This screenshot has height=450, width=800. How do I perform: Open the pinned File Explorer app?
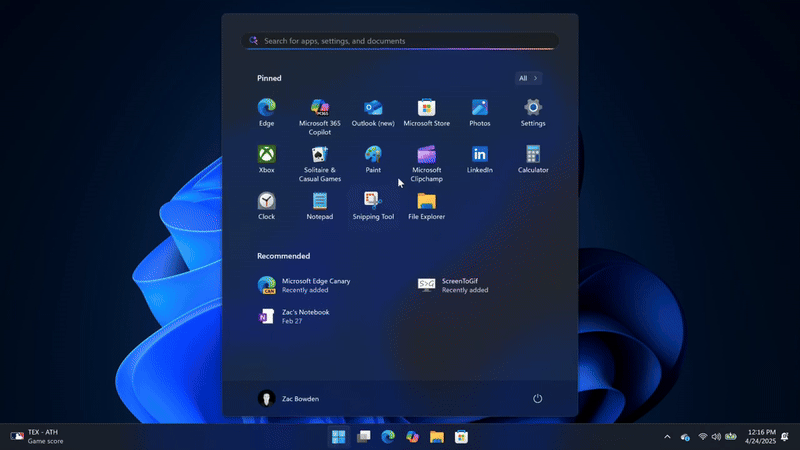[x=427, y=206]
